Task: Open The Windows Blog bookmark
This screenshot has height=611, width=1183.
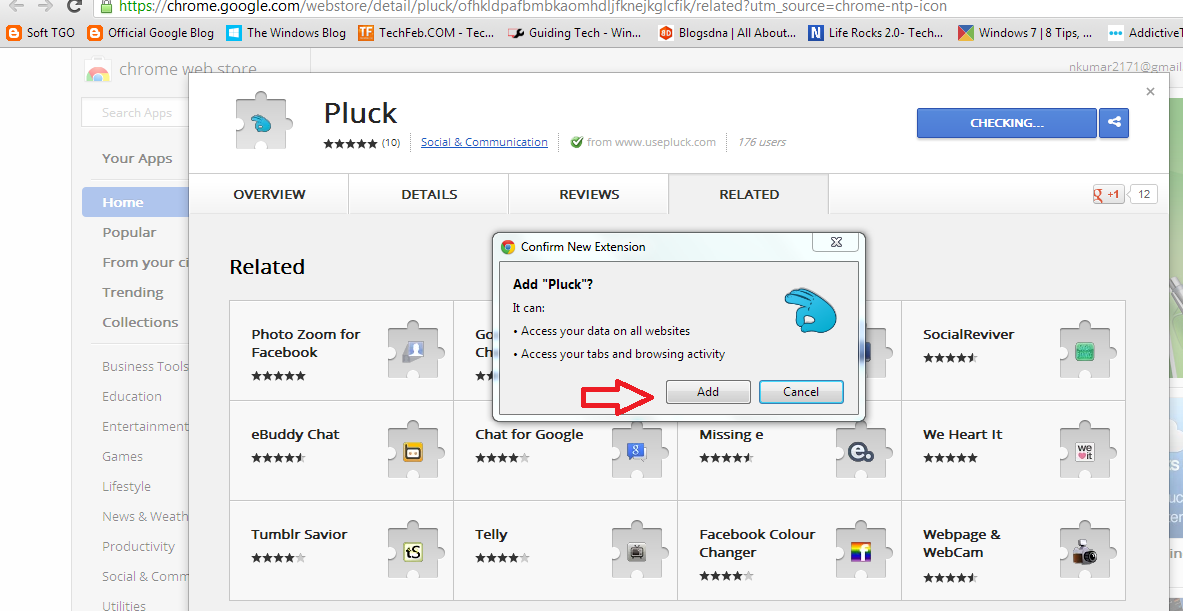Action: pyautogui.click(x=286, y=32)
